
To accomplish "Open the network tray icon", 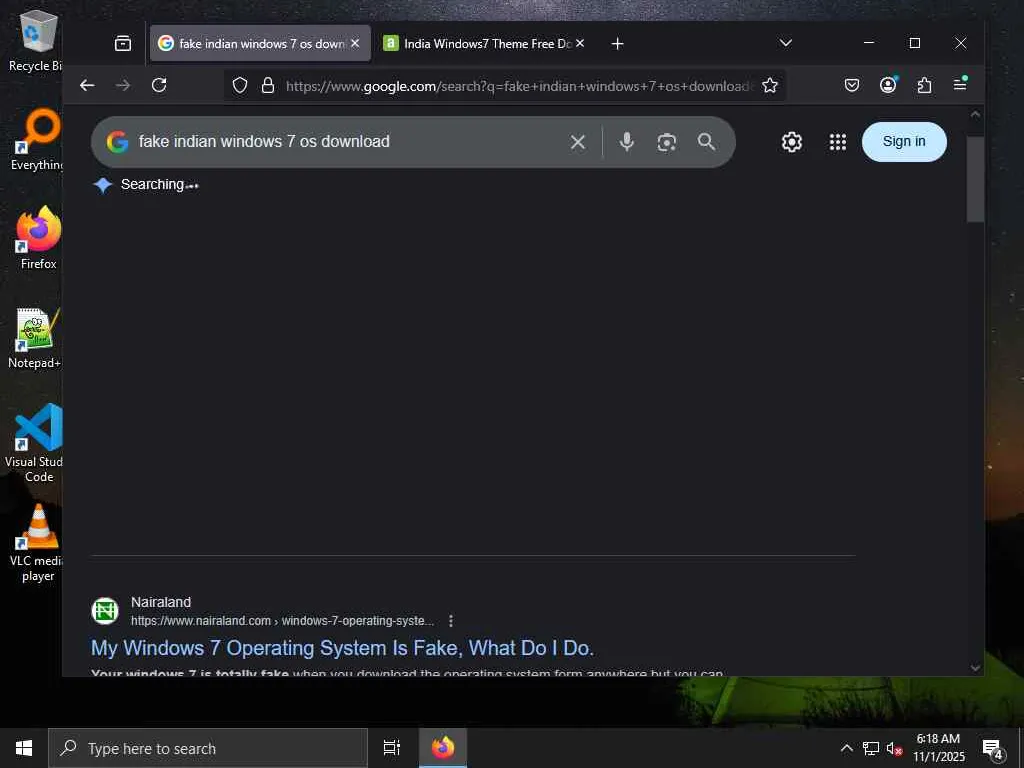I will (x=871, y=748).
